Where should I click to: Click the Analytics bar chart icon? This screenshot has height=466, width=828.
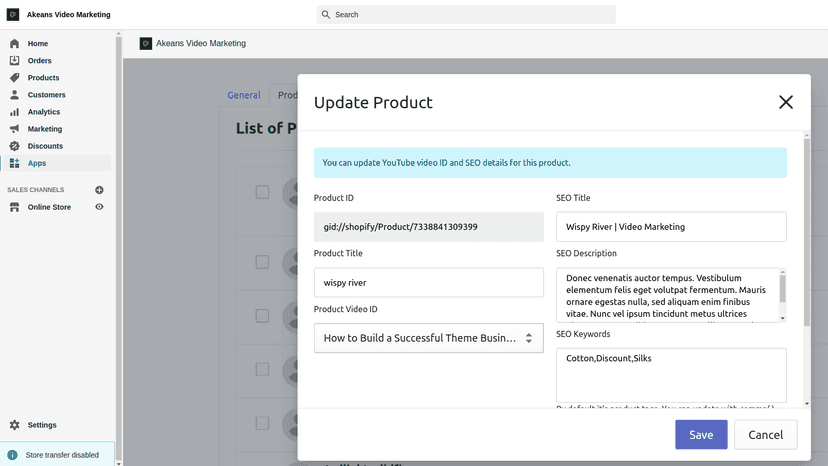14,112
